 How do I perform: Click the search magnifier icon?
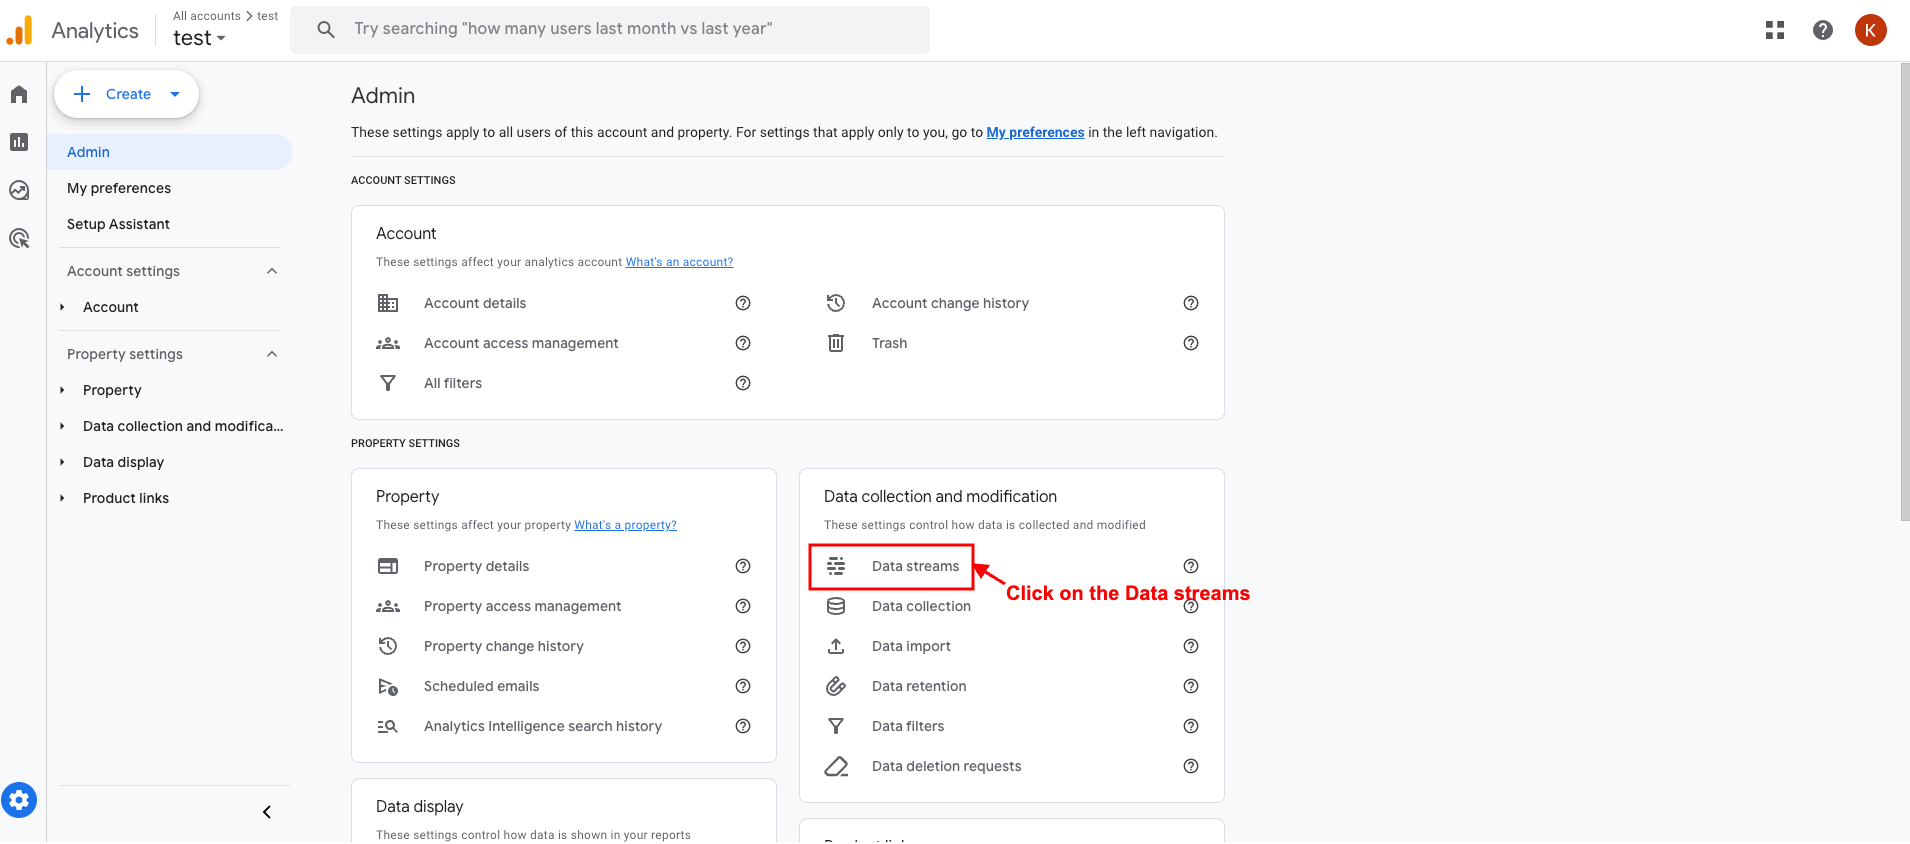326,29
